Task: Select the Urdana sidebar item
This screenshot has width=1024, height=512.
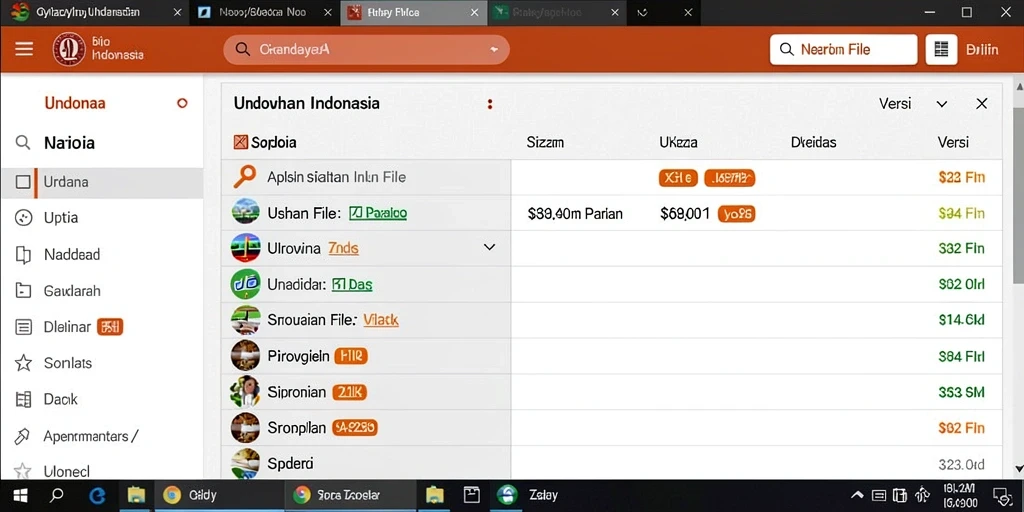Action: pyautogui.click(x=101, y=182)
